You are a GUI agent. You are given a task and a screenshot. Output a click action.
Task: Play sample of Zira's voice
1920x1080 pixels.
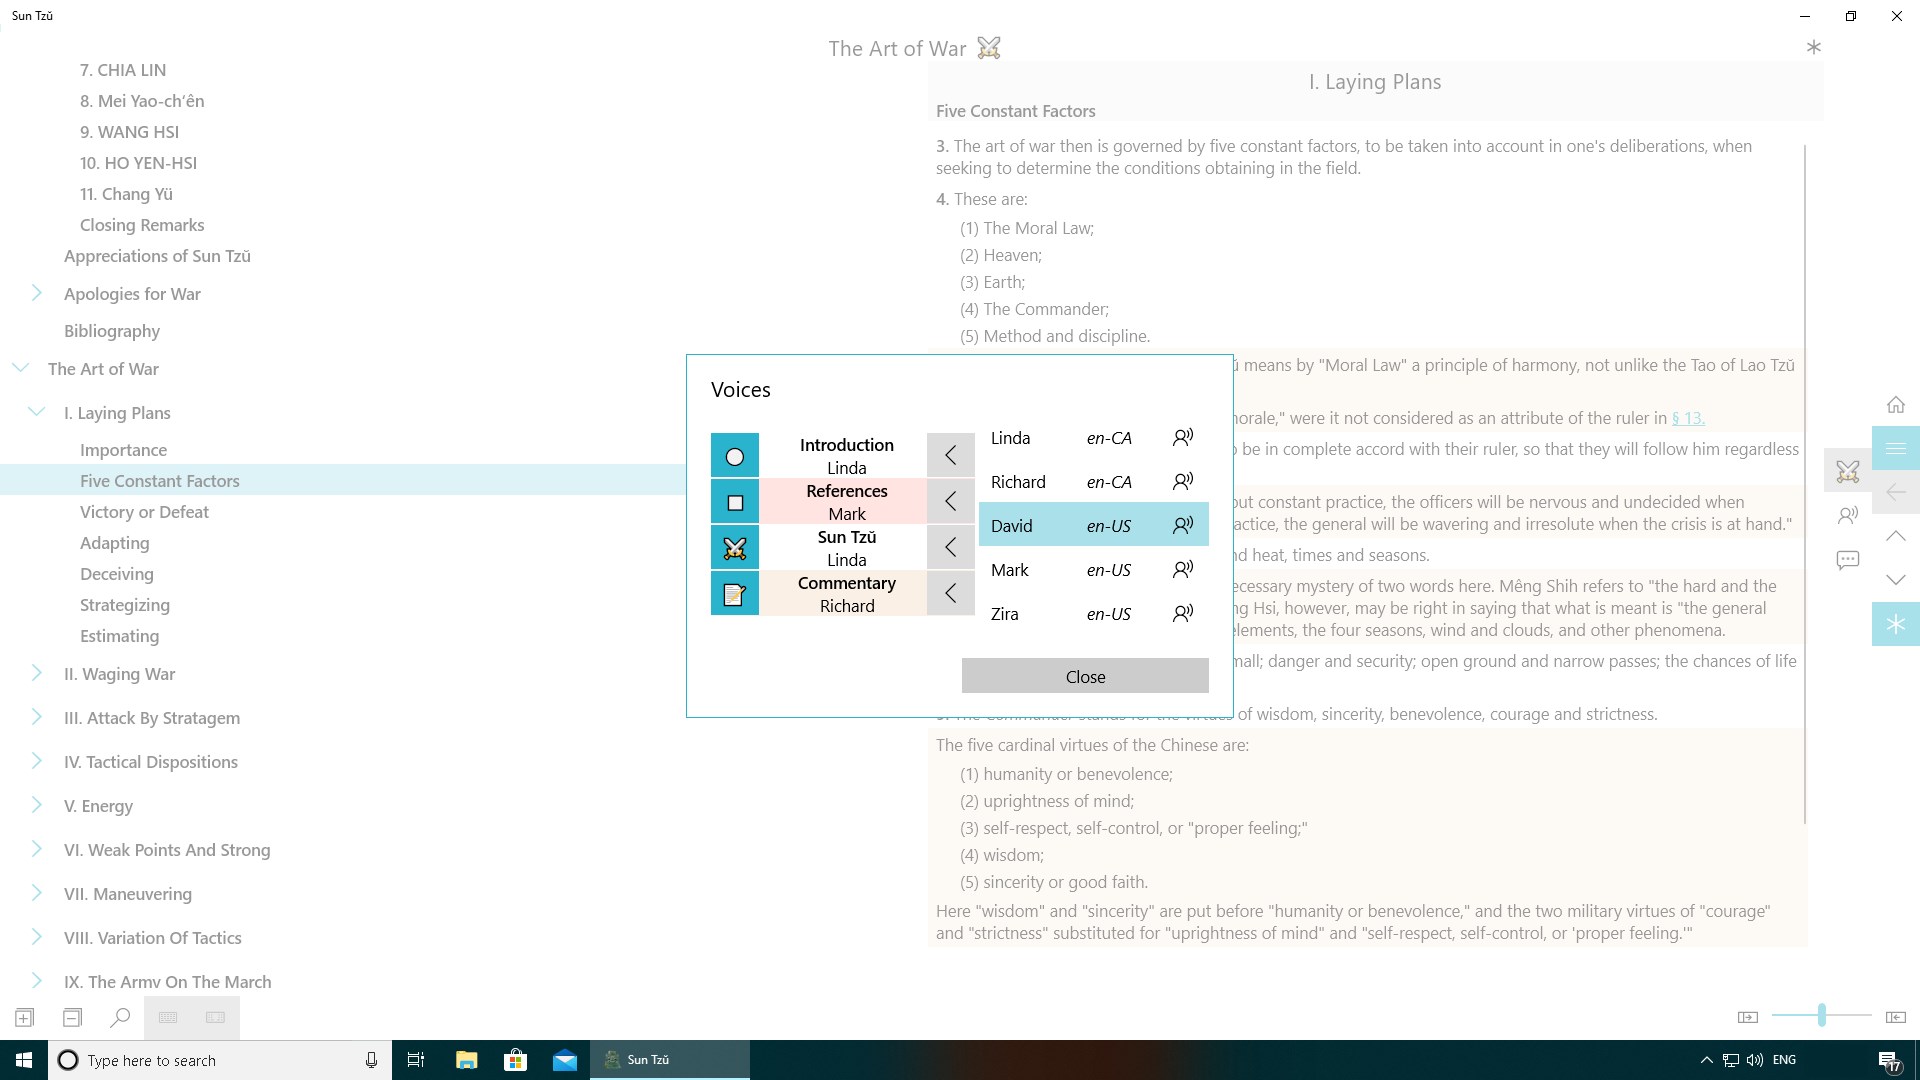1183,614
